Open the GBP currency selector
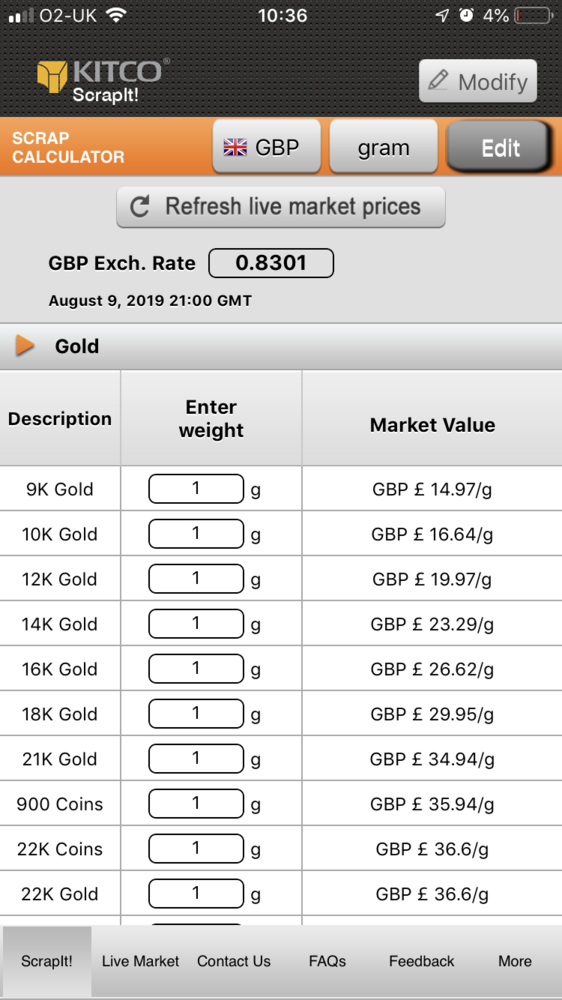 pos(267,146)
